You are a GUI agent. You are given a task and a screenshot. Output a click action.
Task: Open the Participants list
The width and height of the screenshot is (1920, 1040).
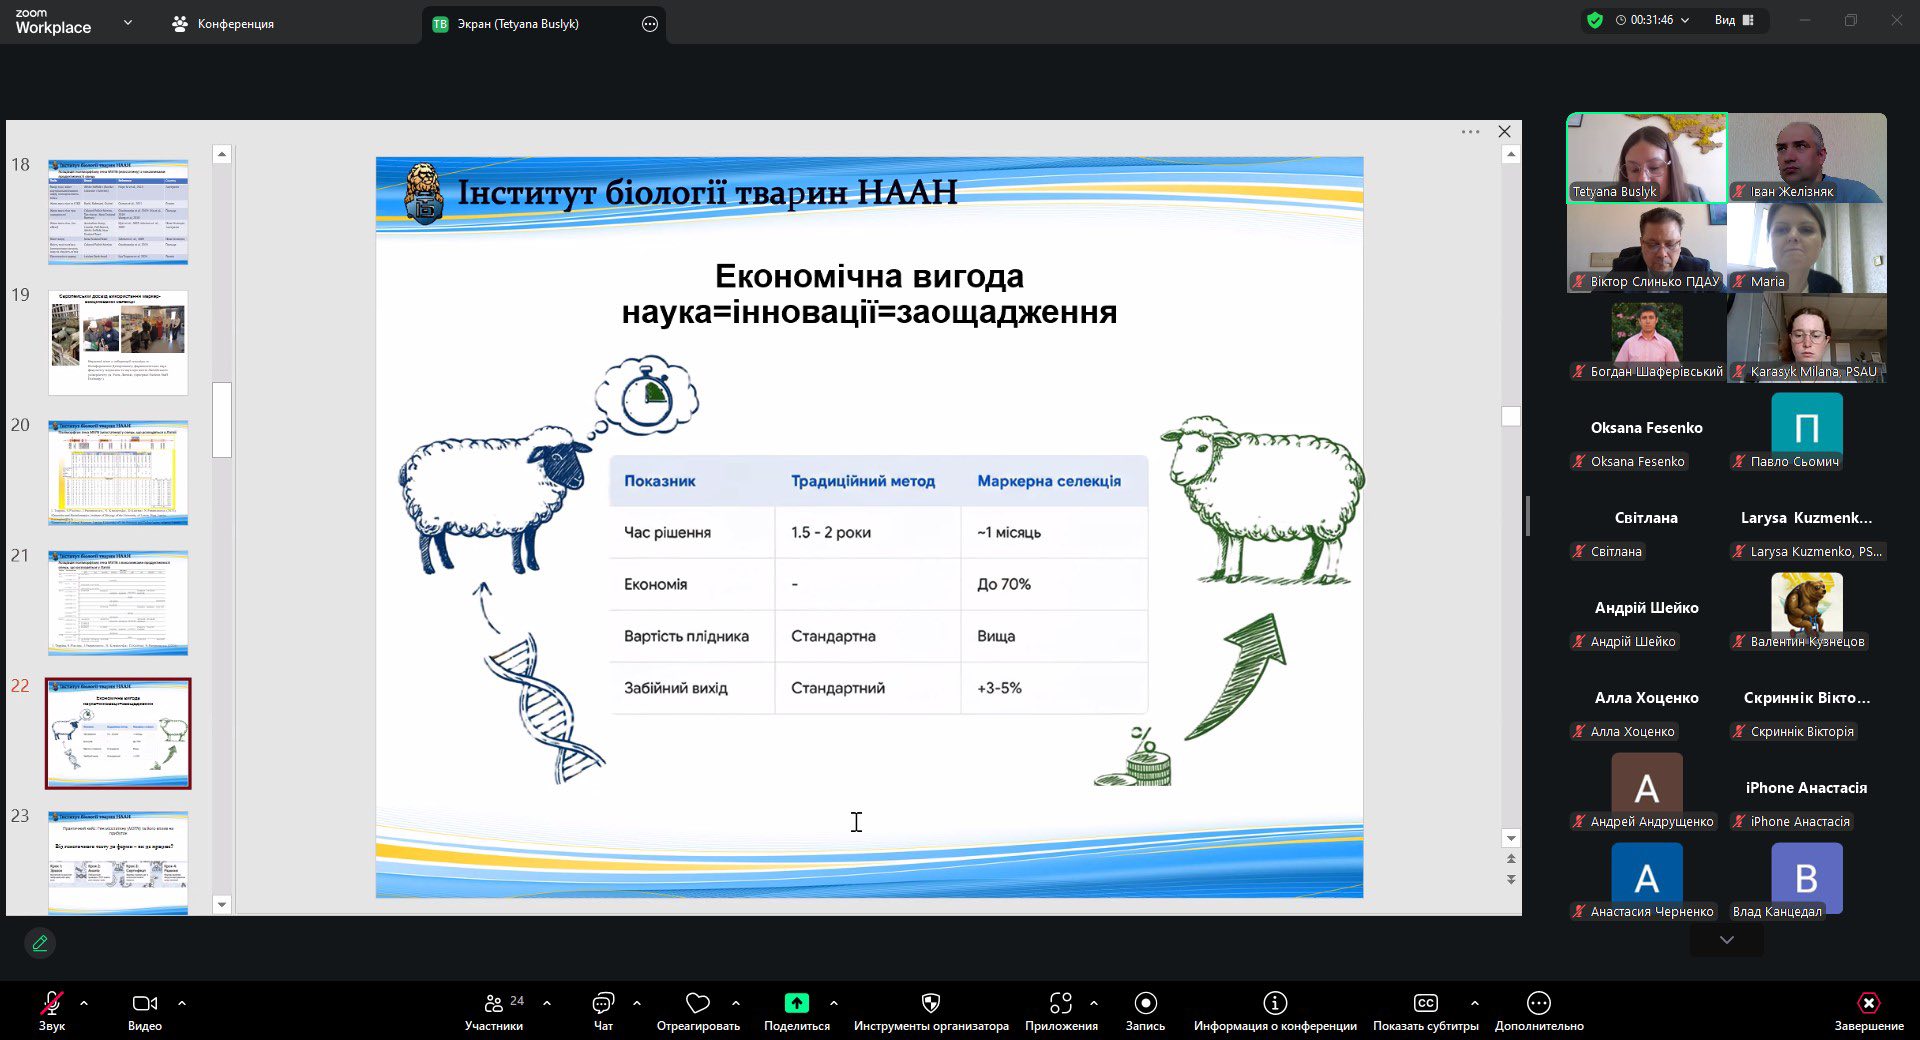tap(494, 1004)
